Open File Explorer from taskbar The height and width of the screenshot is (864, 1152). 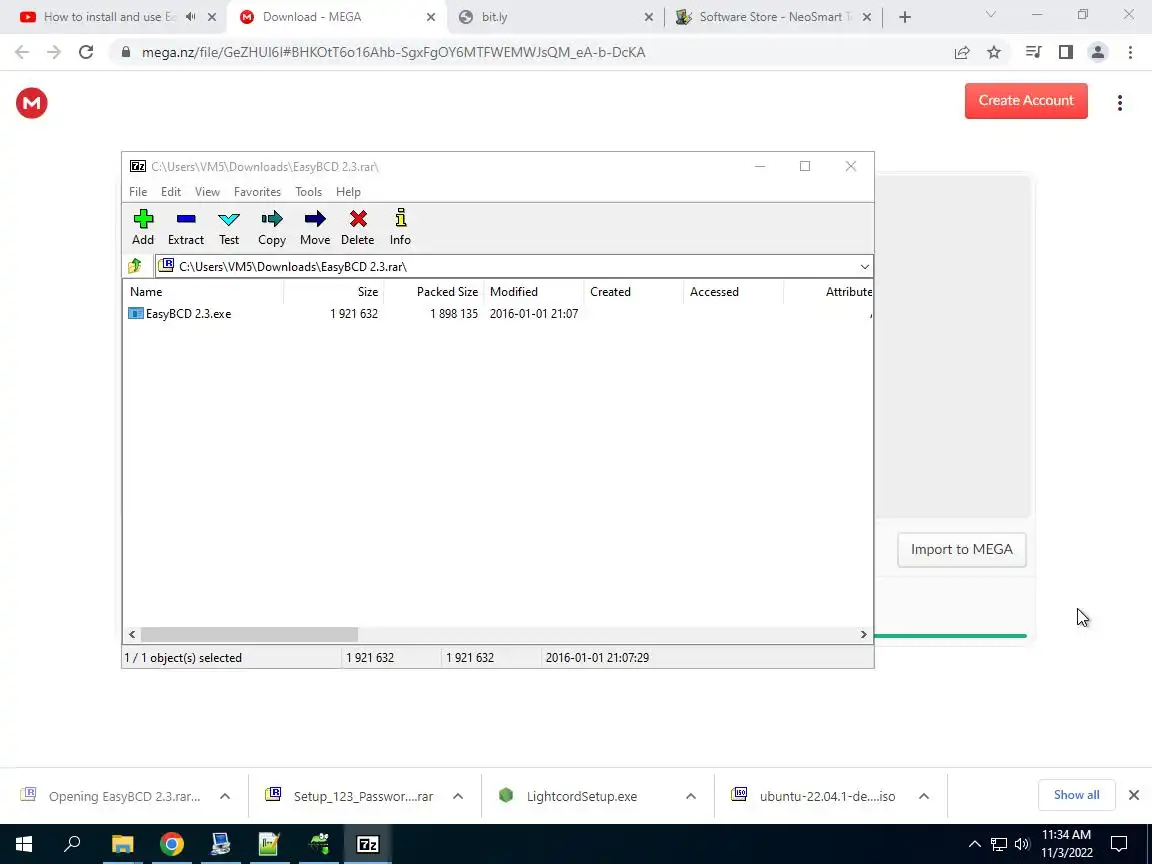122,844
